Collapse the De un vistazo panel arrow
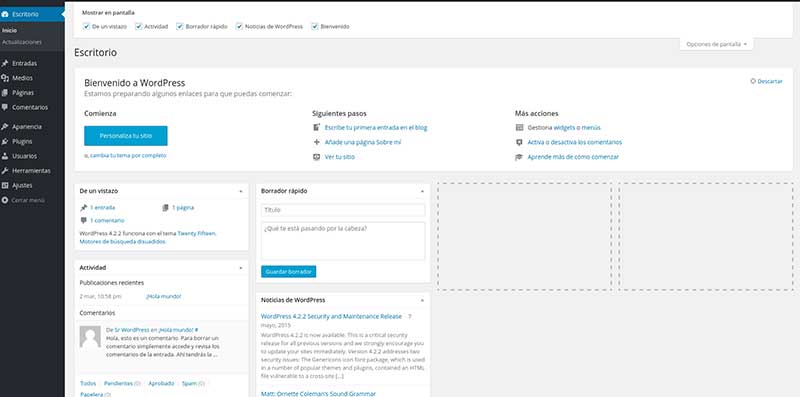The image size is (800, 397). 240,191
